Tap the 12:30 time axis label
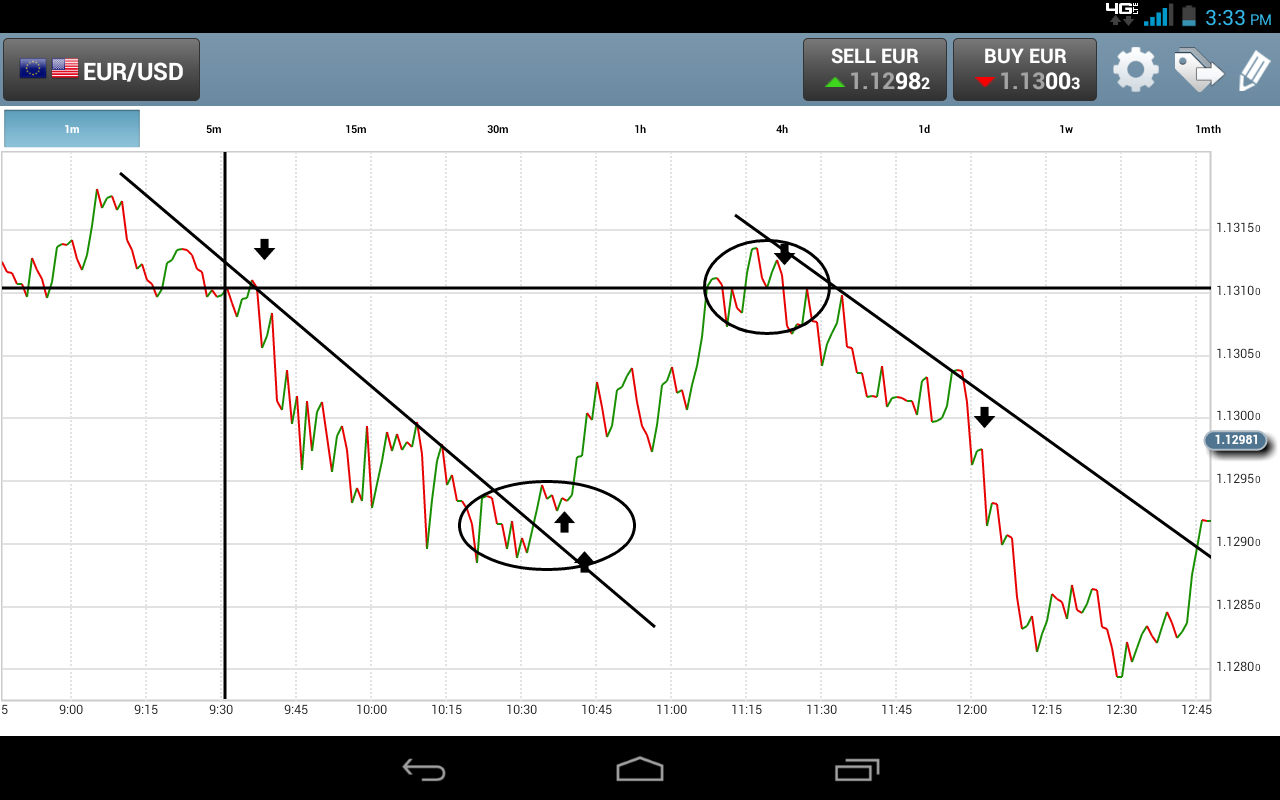The height and width of the screenshot is (800, 1280). 1121,710
